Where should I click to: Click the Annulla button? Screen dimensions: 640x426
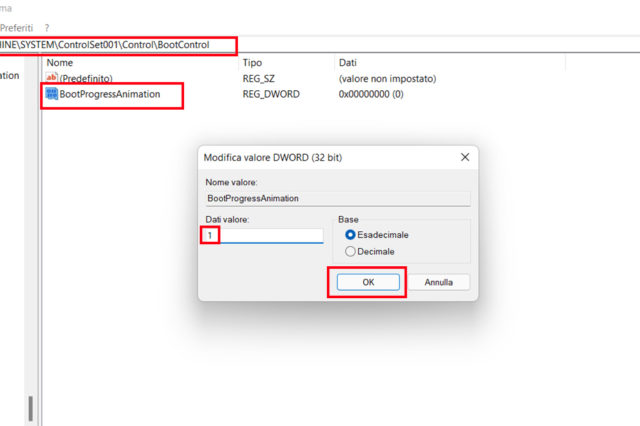click(438, 282)
